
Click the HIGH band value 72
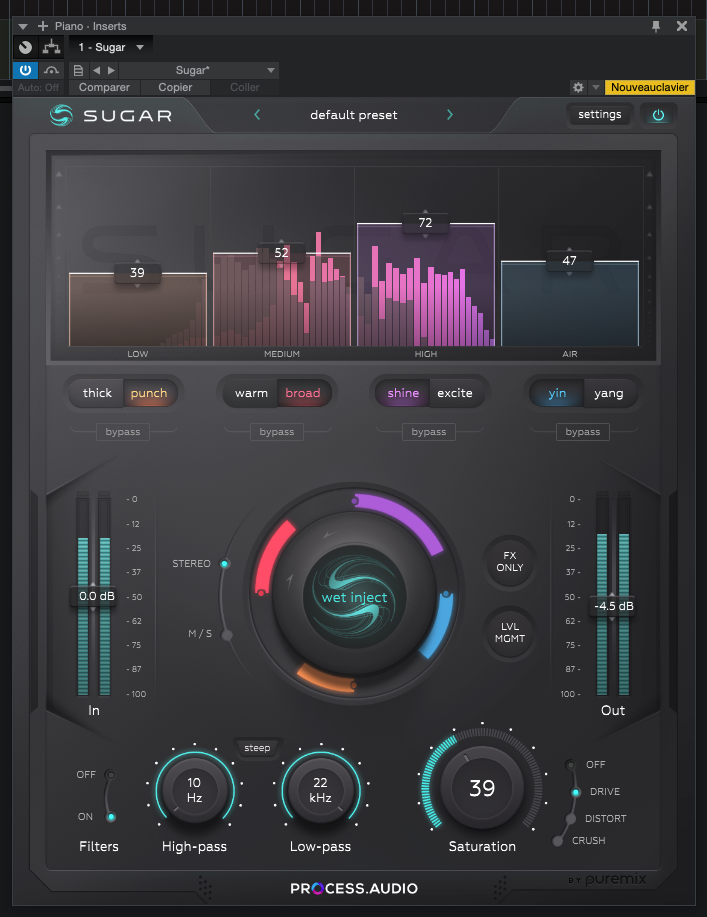(x=425, y=223)
